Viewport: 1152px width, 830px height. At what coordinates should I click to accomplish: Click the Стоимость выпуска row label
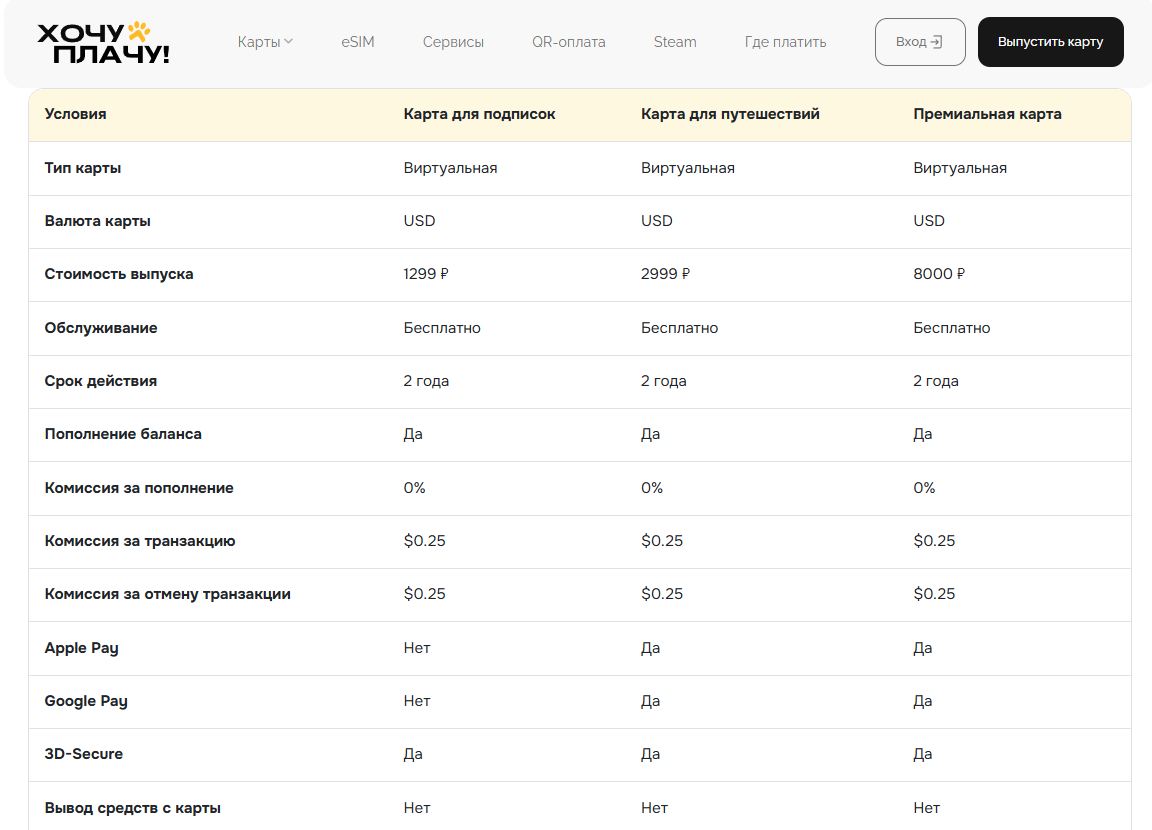119,274
